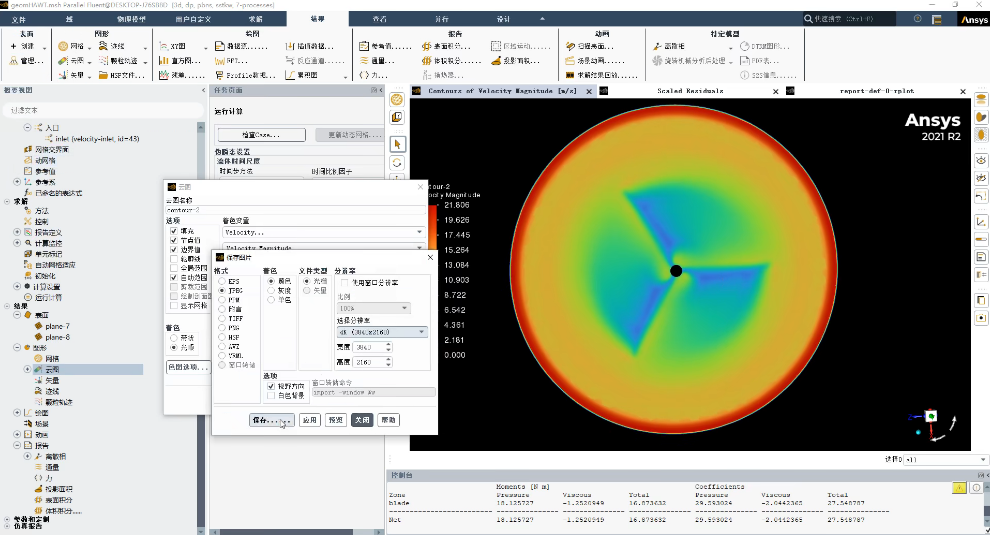Open the 直方图 histogram tool
The width and height of the screenshot is (990, 535).
tap(181, 61)
